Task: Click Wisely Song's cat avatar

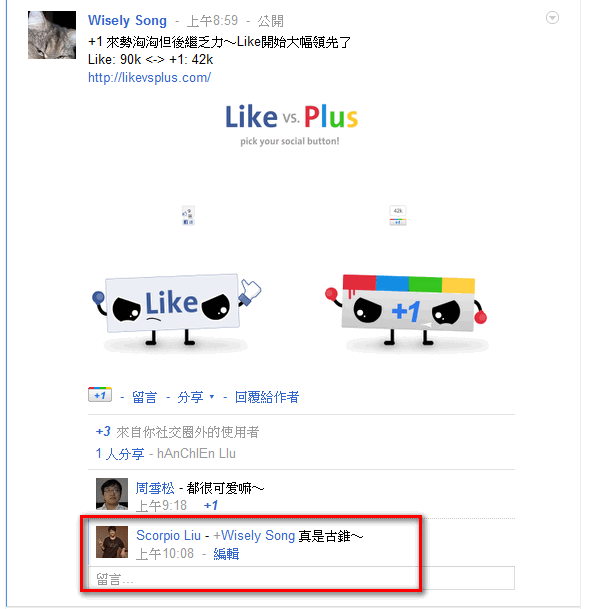Action: [52, 35]
